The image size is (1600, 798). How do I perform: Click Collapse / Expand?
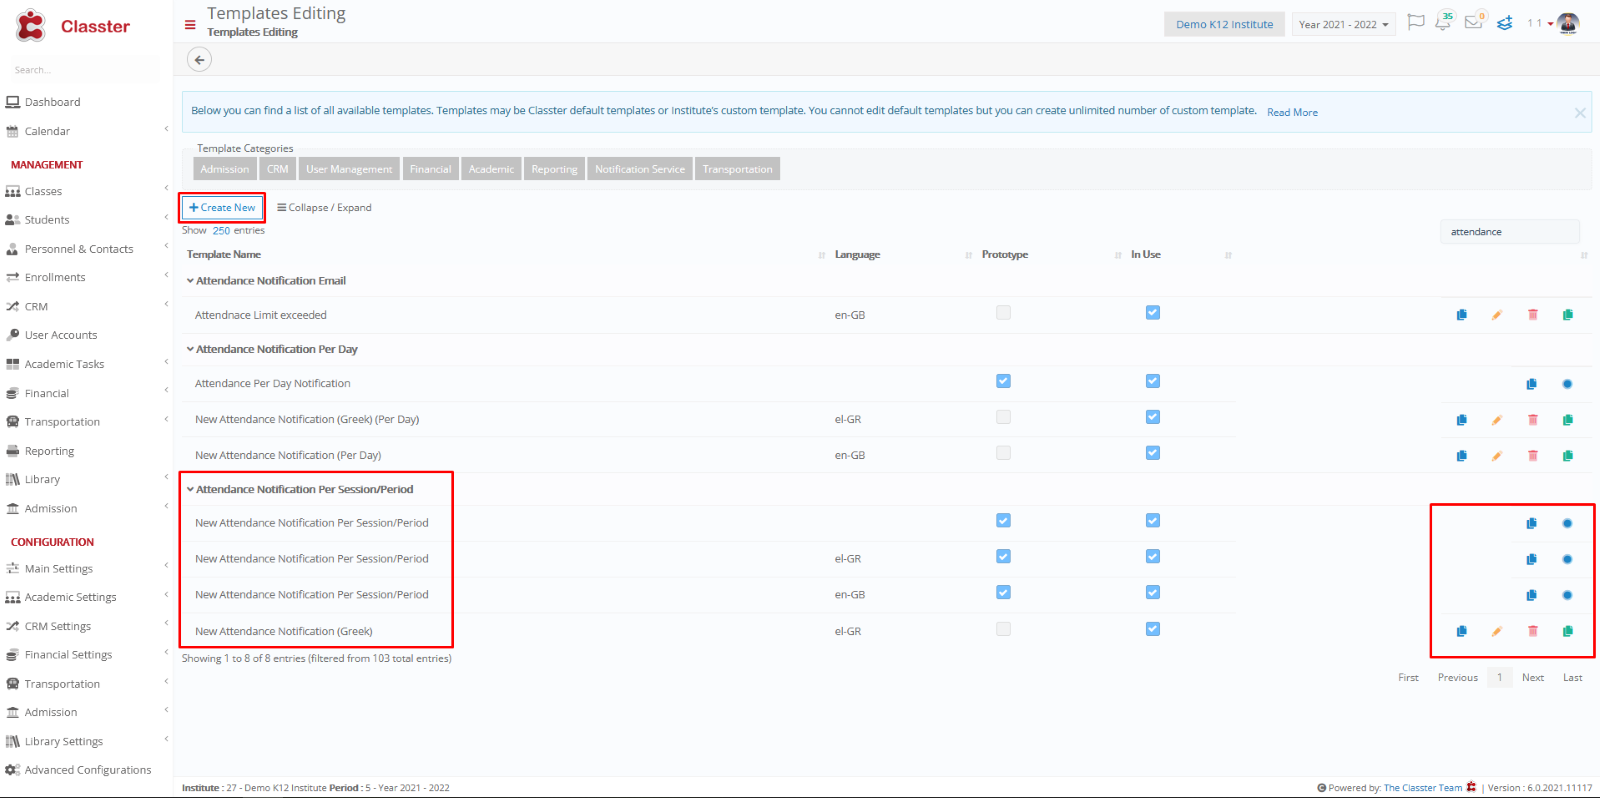(324, 208)
